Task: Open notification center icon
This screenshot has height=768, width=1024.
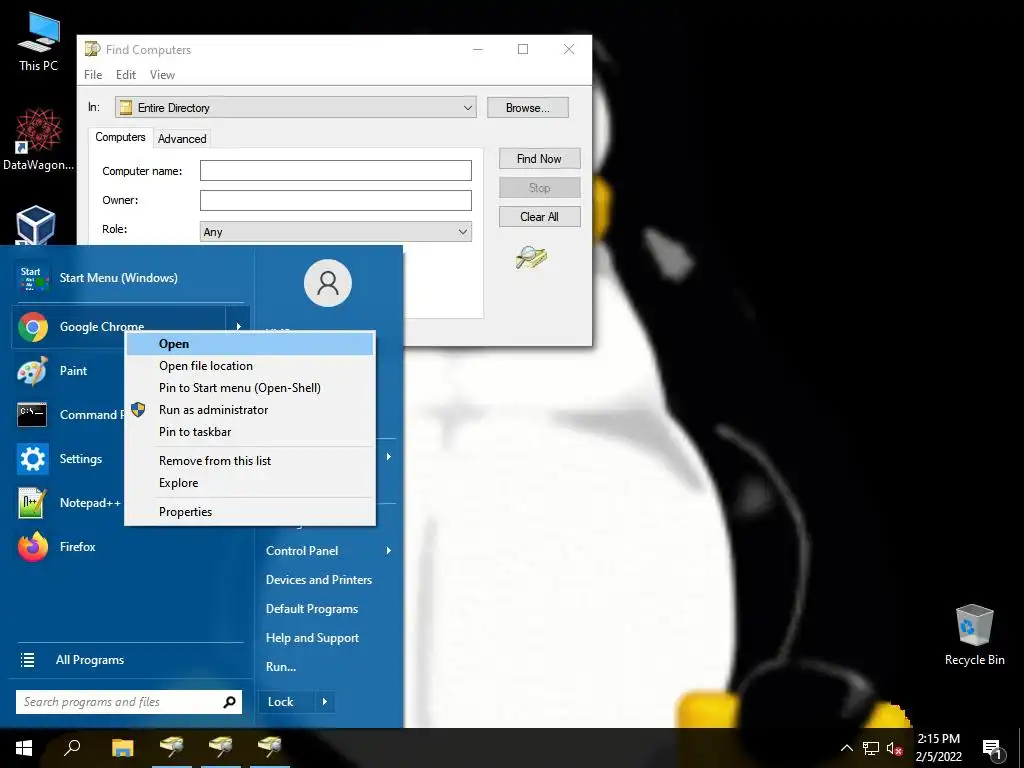Action: (x=991, y=749)
